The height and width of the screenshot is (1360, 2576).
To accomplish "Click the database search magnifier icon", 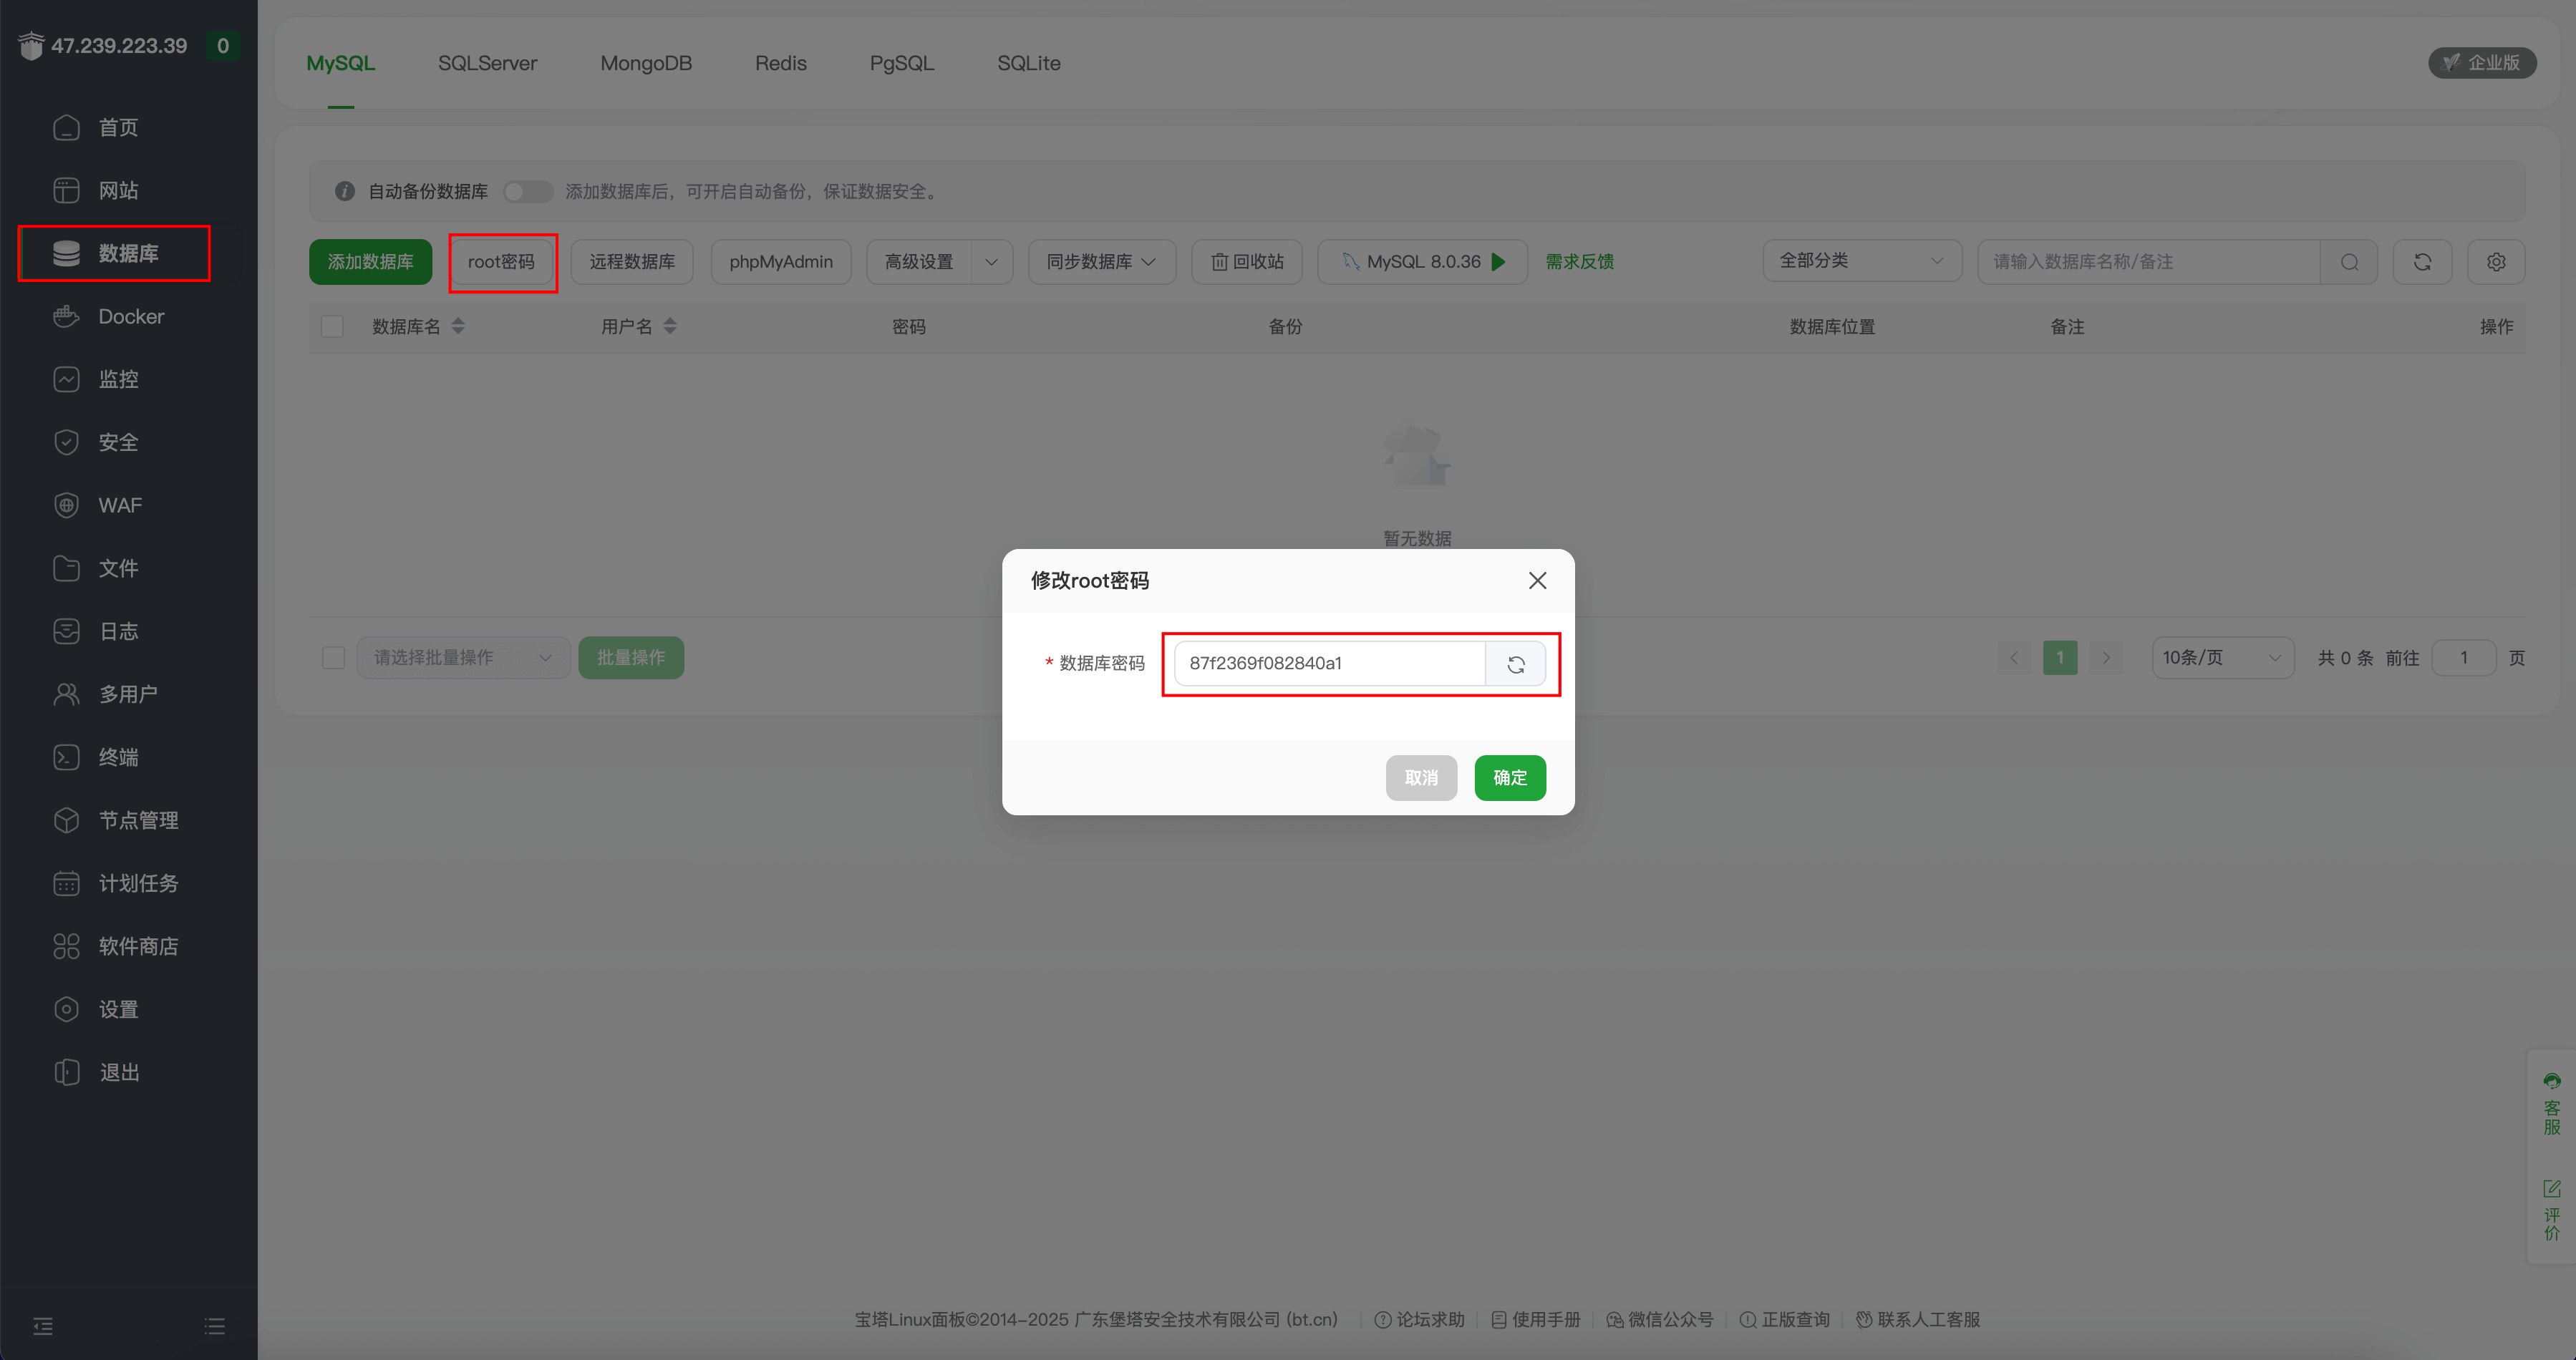I will pyautogui.click(x=2349, y=262).
